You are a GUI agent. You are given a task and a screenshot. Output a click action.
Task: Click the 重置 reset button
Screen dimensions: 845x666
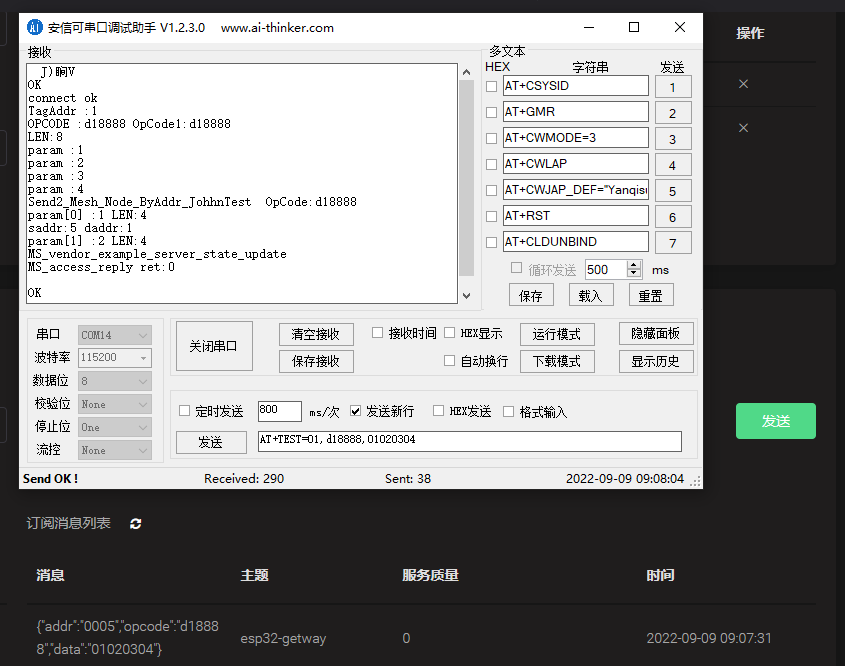coord(651,295)
